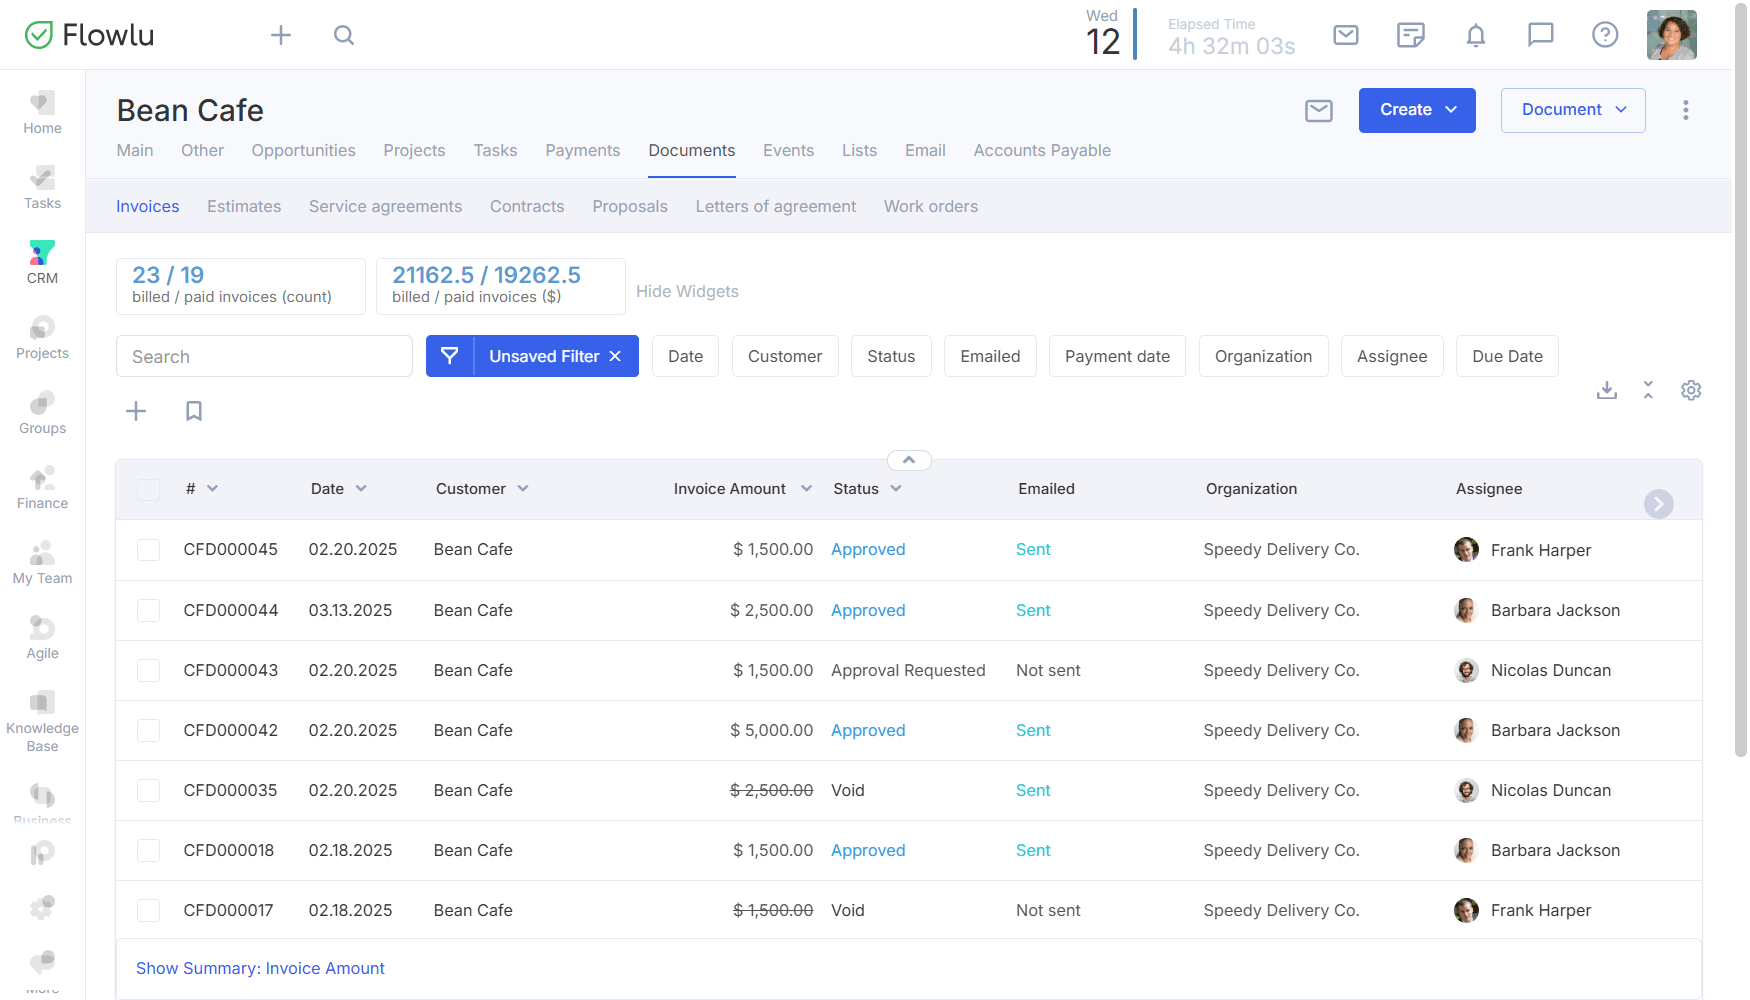Click Hide Widgets link
The width and height of the screenshot is (1750, 1000).
tap(687, 291)
